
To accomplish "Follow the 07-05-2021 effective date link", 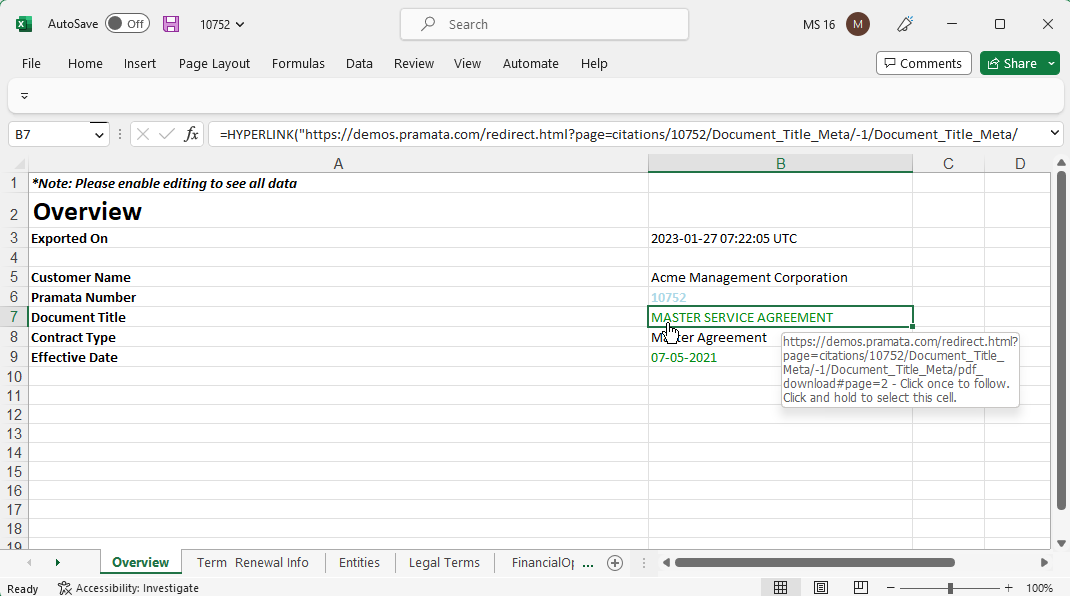I will [684, 358].
